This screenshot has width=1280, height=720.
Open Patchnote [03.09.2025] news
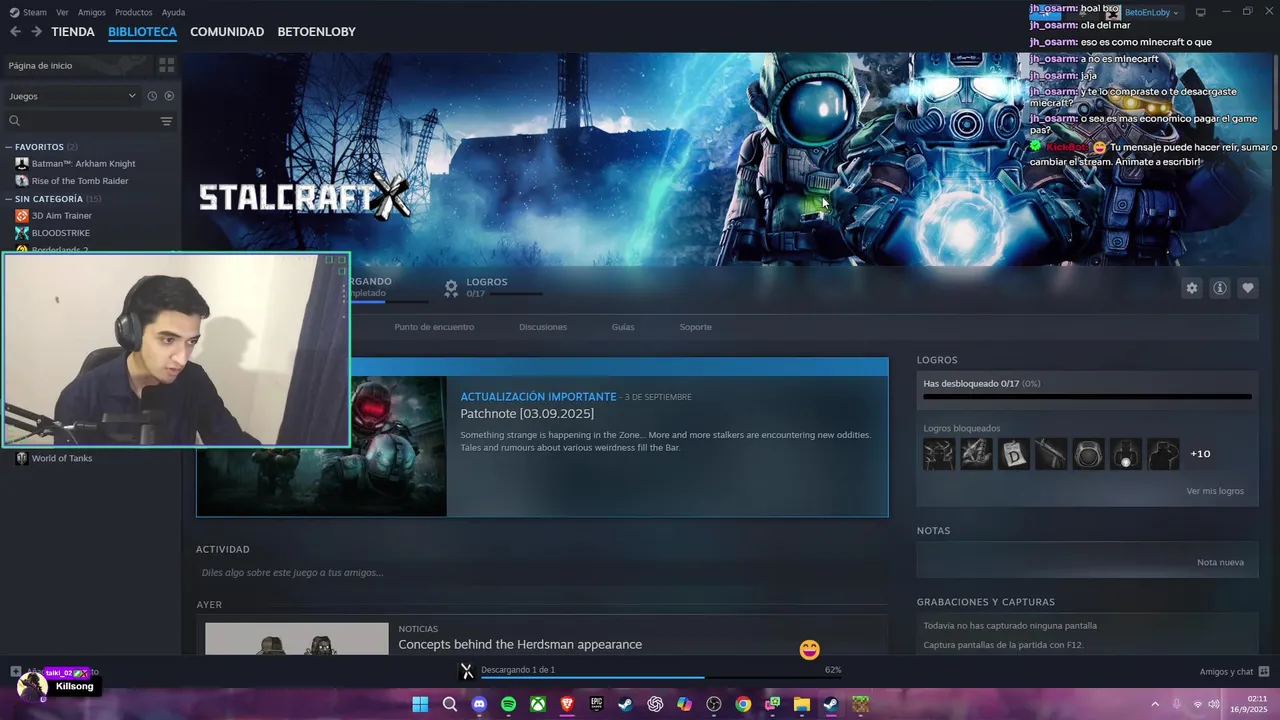(x=527, y=414)
